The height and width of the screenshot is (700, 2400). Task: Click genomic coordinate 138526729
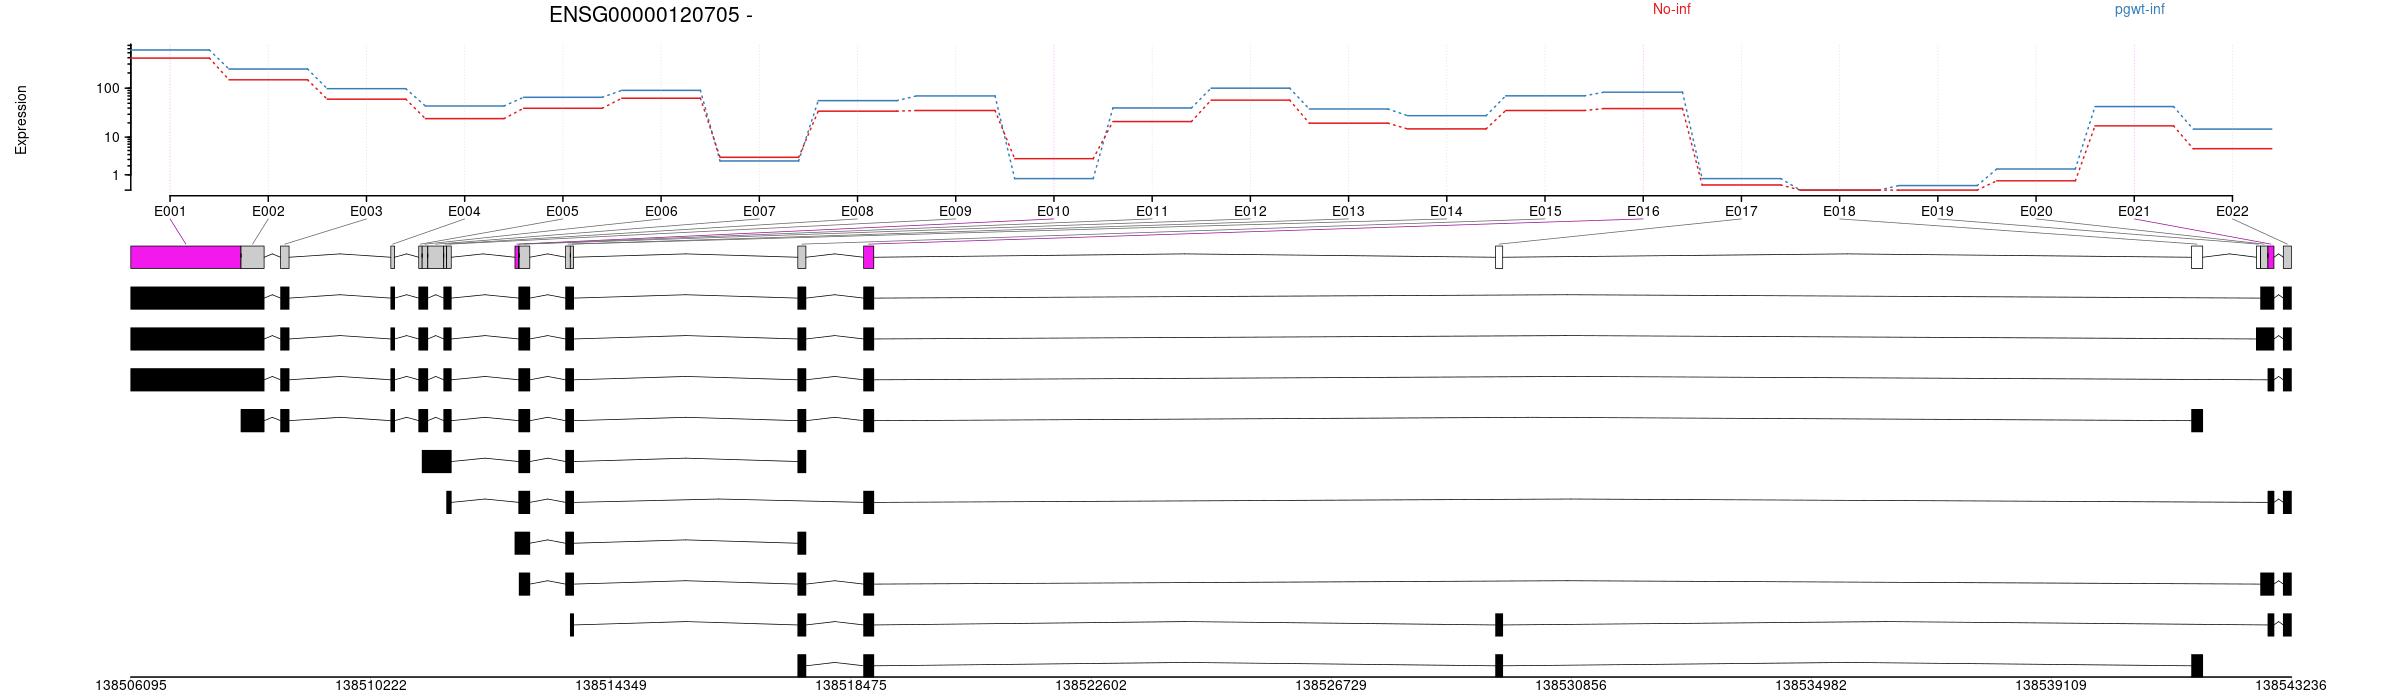pyautogui.click(x=1330, y=686)
